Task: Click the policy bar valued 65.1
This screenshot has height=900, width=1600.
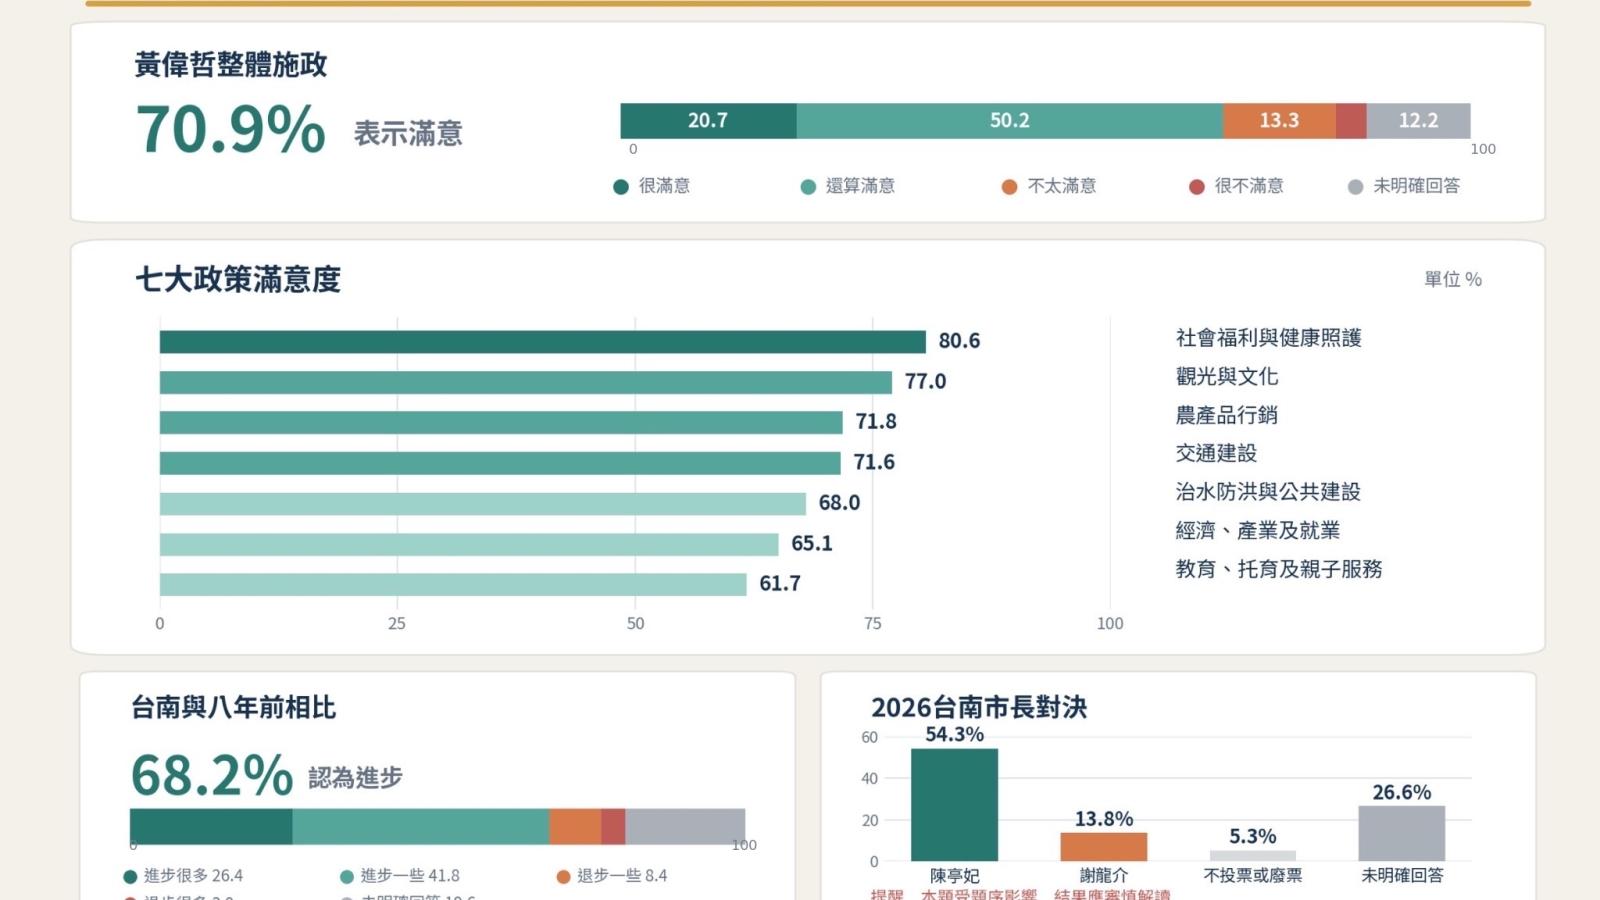Action: [469, 544]
